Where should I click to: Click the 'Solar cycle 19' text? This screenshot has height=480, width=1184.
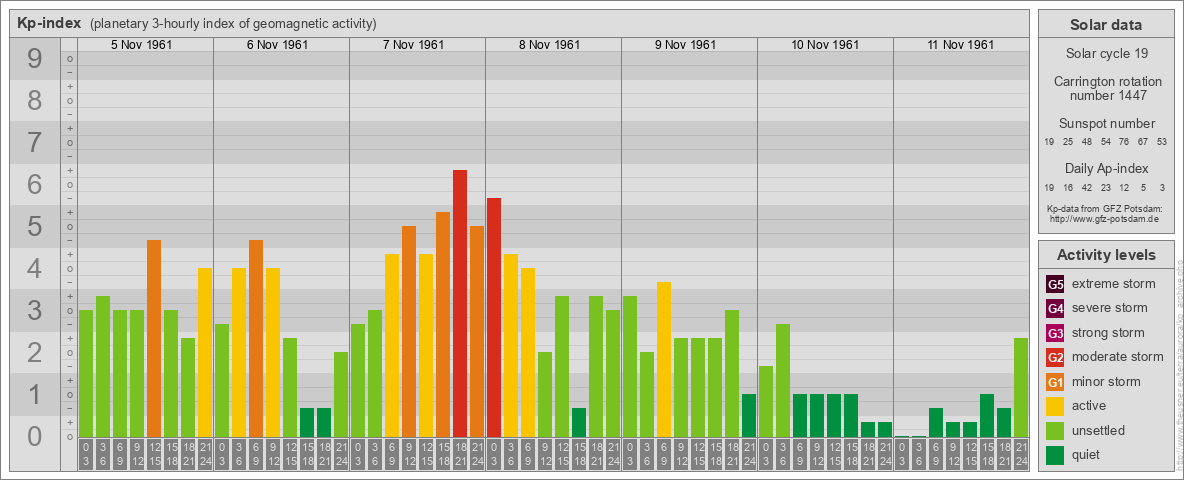1105,54
